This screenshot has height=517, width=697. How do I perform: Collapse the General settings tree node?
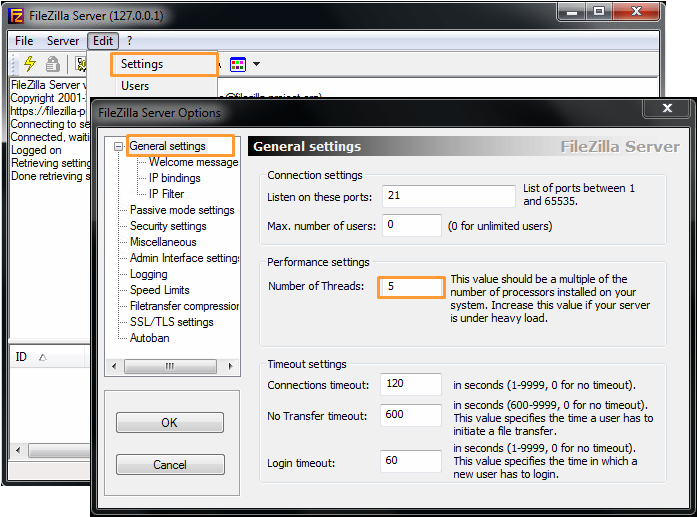click(x=118, y=146)
